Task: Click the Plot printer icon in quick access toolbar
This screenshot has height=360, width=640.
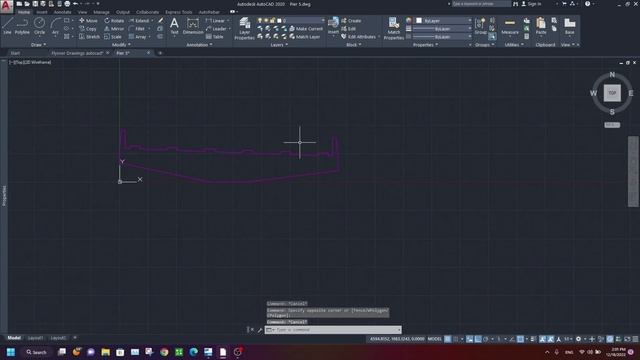Action: [67, 4]
